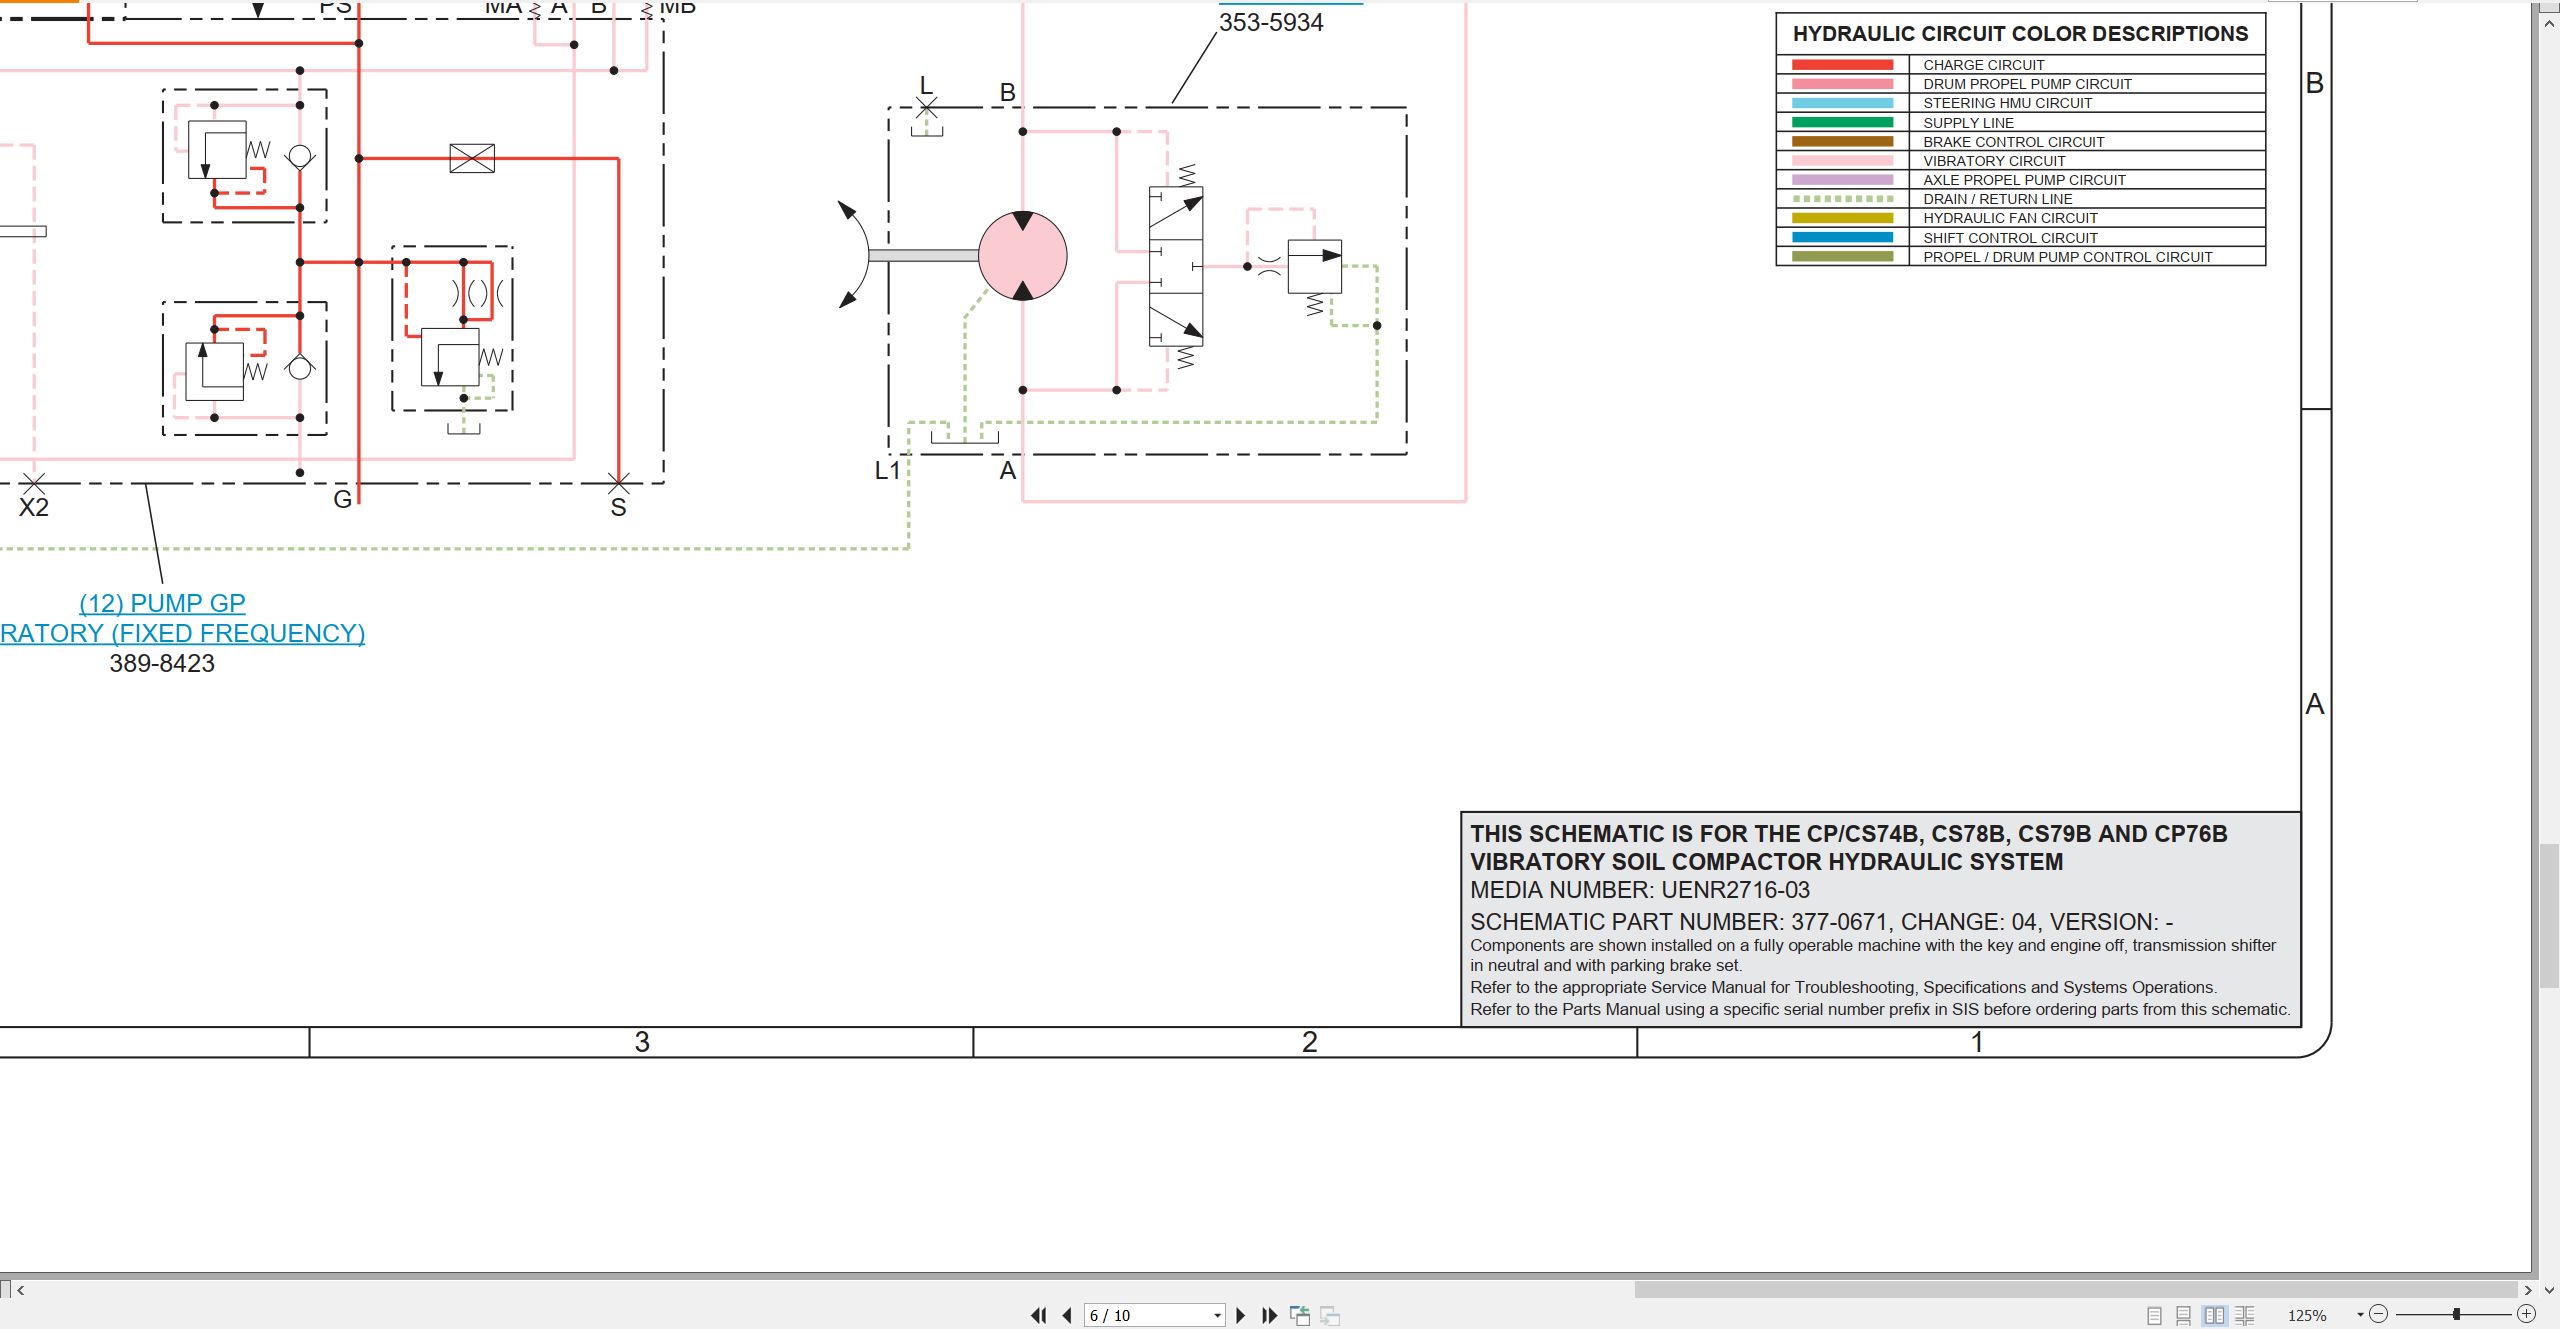The height and width of the screenshot is (1329, 2560).
Task: Open the zoom level dropdown arrow
Action: (2360, 1315)
